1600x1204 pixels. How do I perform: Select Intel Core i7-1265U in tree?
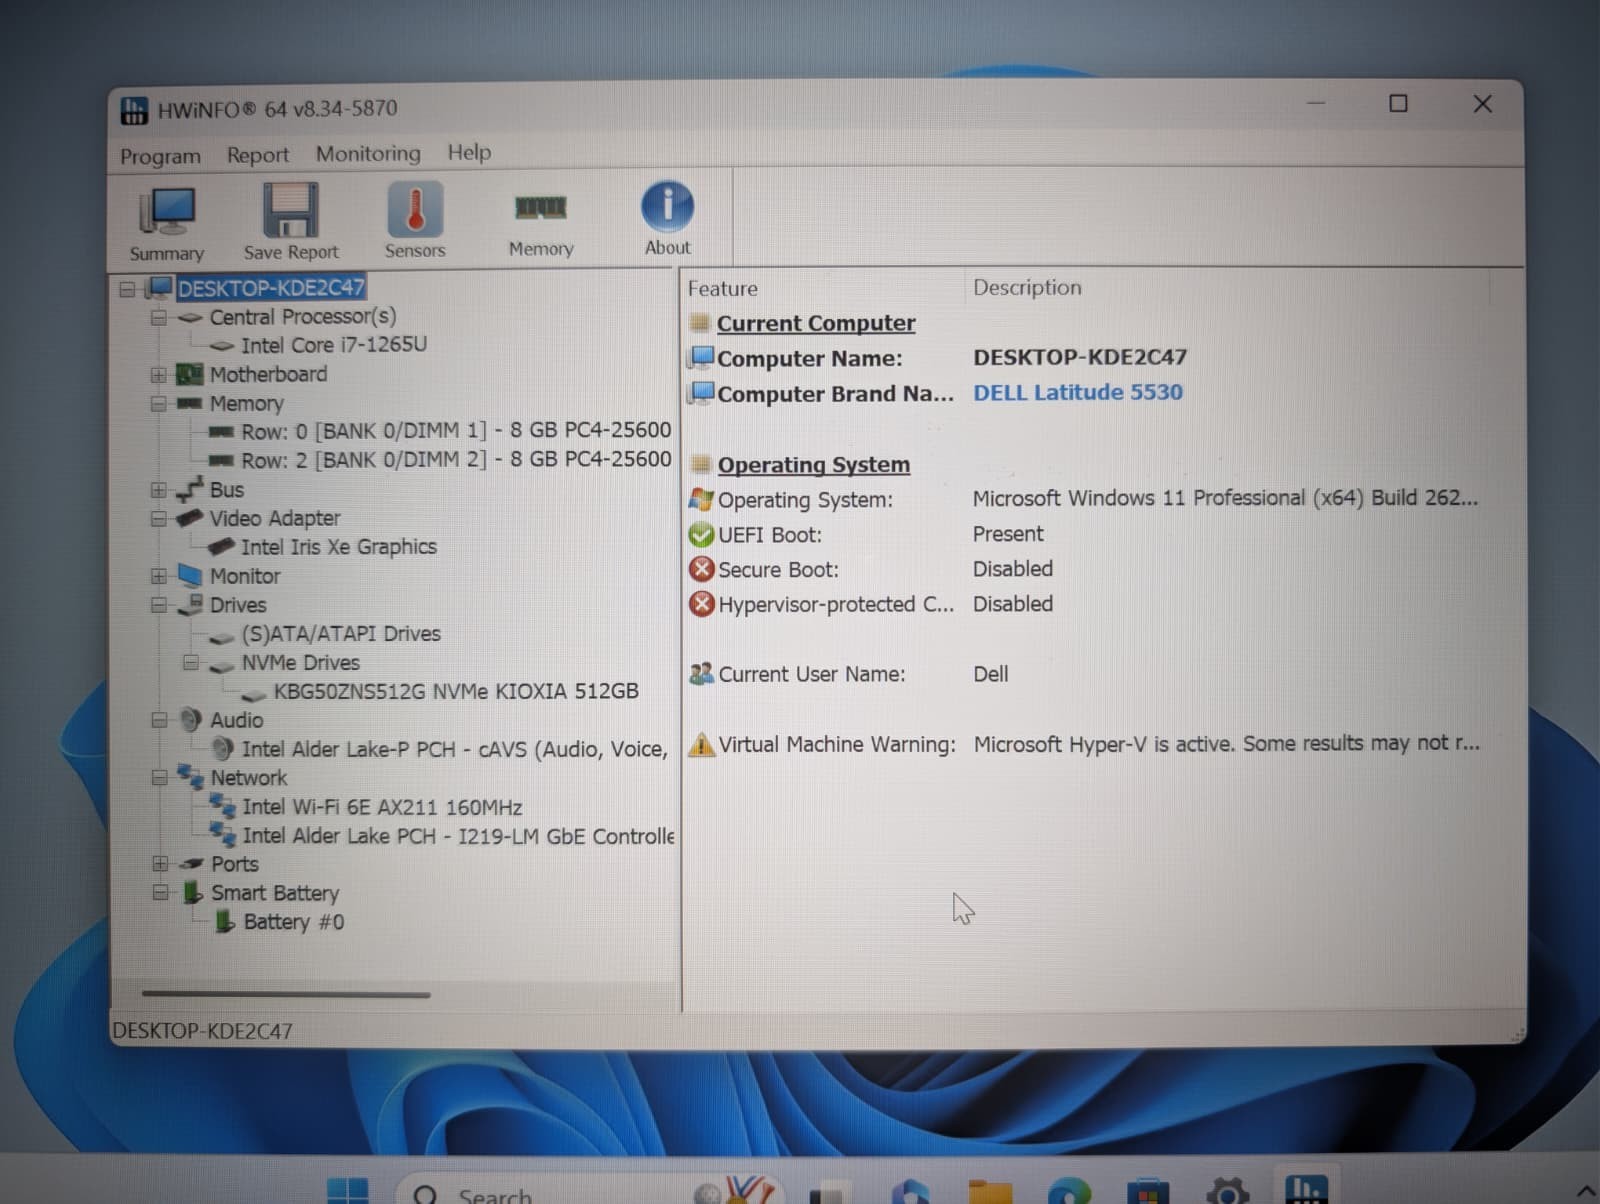[334, 345]
